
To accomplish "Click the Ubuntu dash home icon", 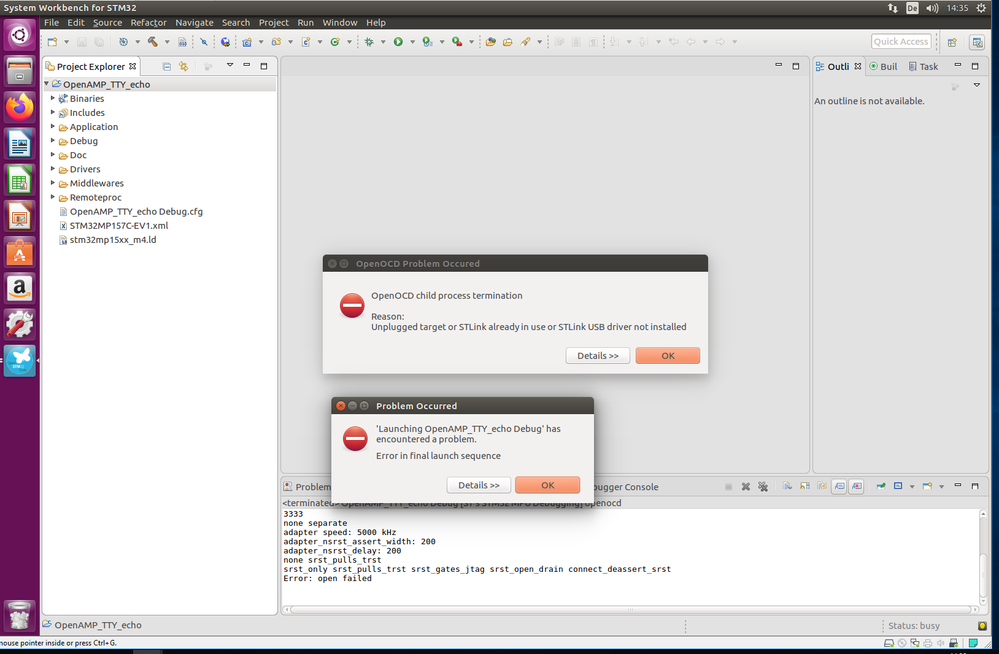I will 20,34.
